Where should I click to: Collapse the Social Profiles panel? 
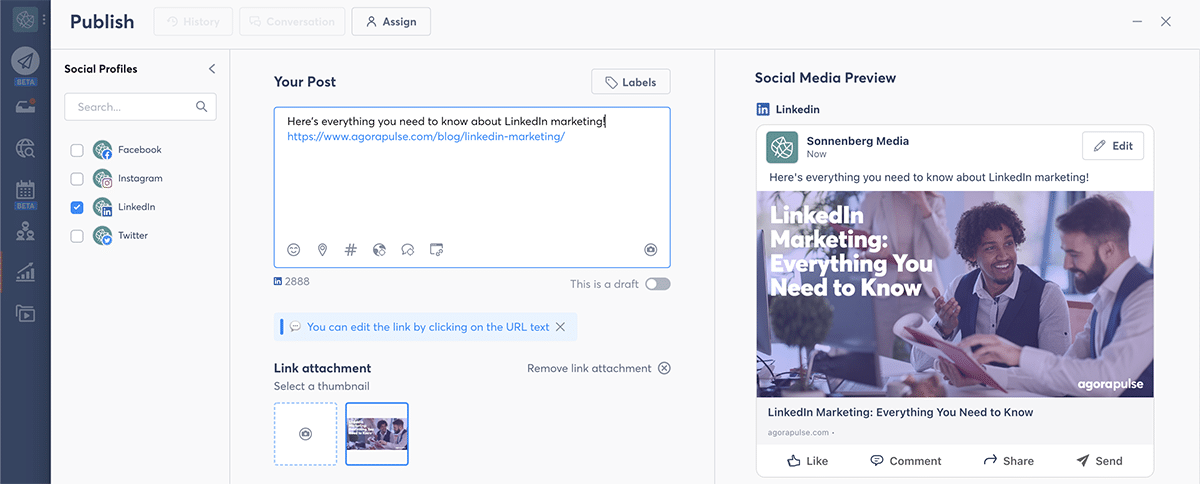[x=212, y=69]
